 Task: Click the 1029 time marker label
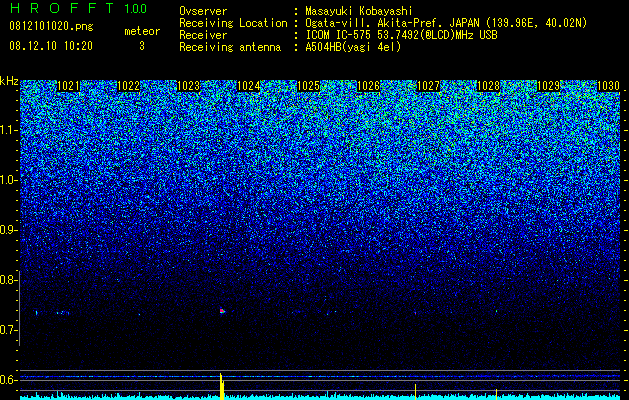pos(548,86)
